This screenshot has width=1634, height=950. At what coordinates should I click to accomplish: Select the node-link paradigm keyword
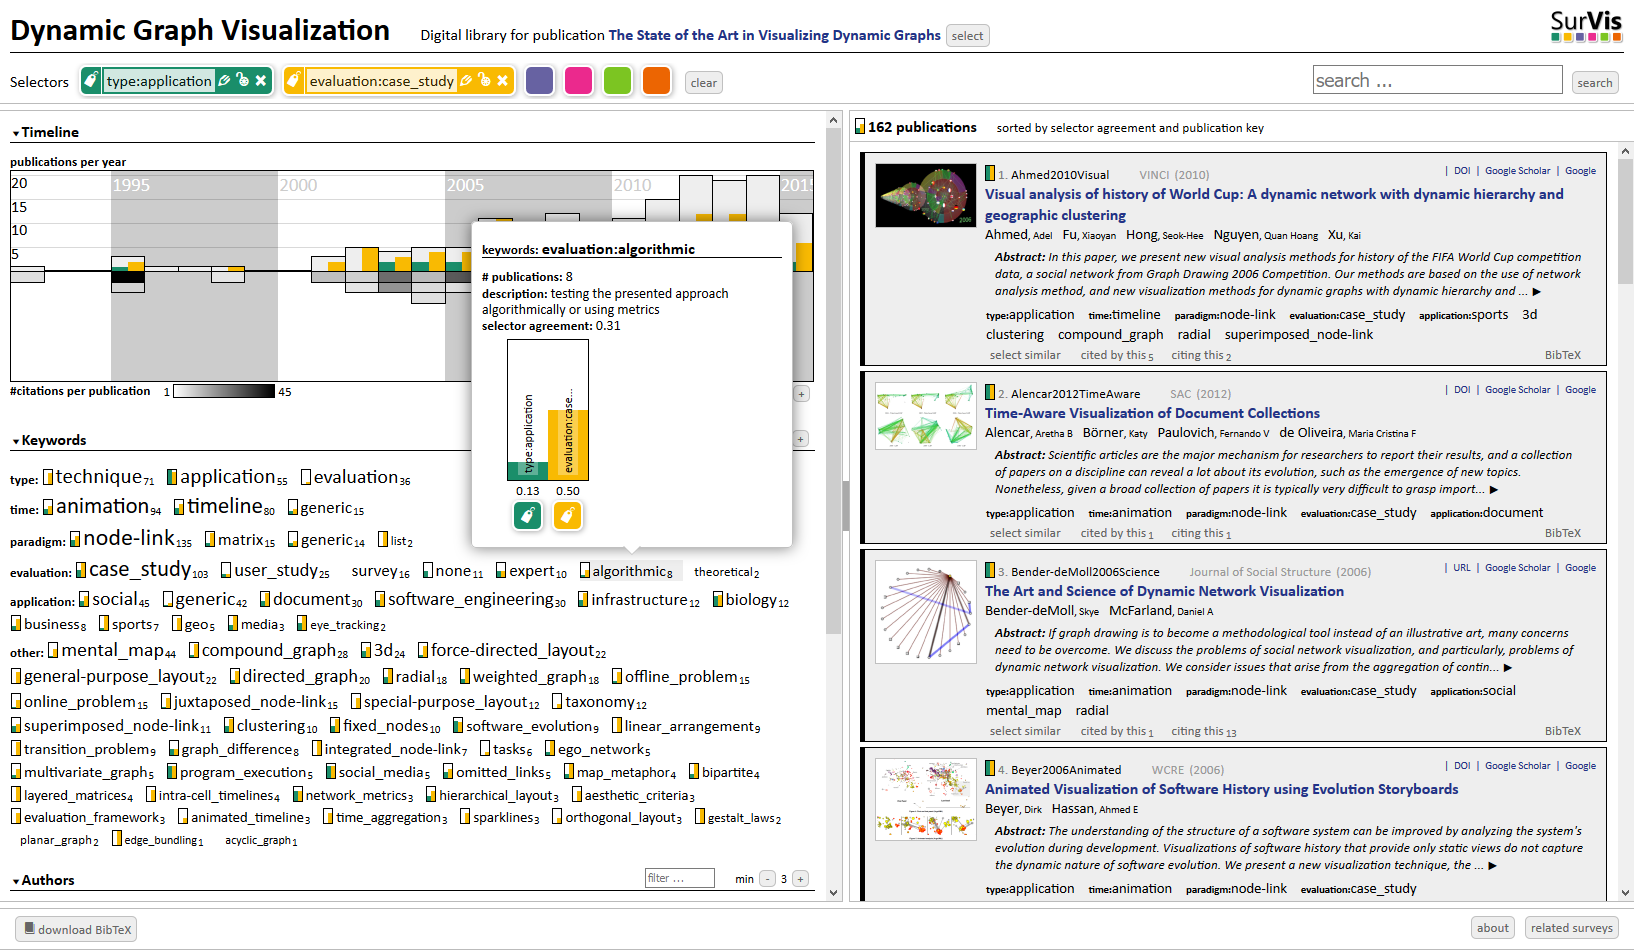tap(131, 538)
